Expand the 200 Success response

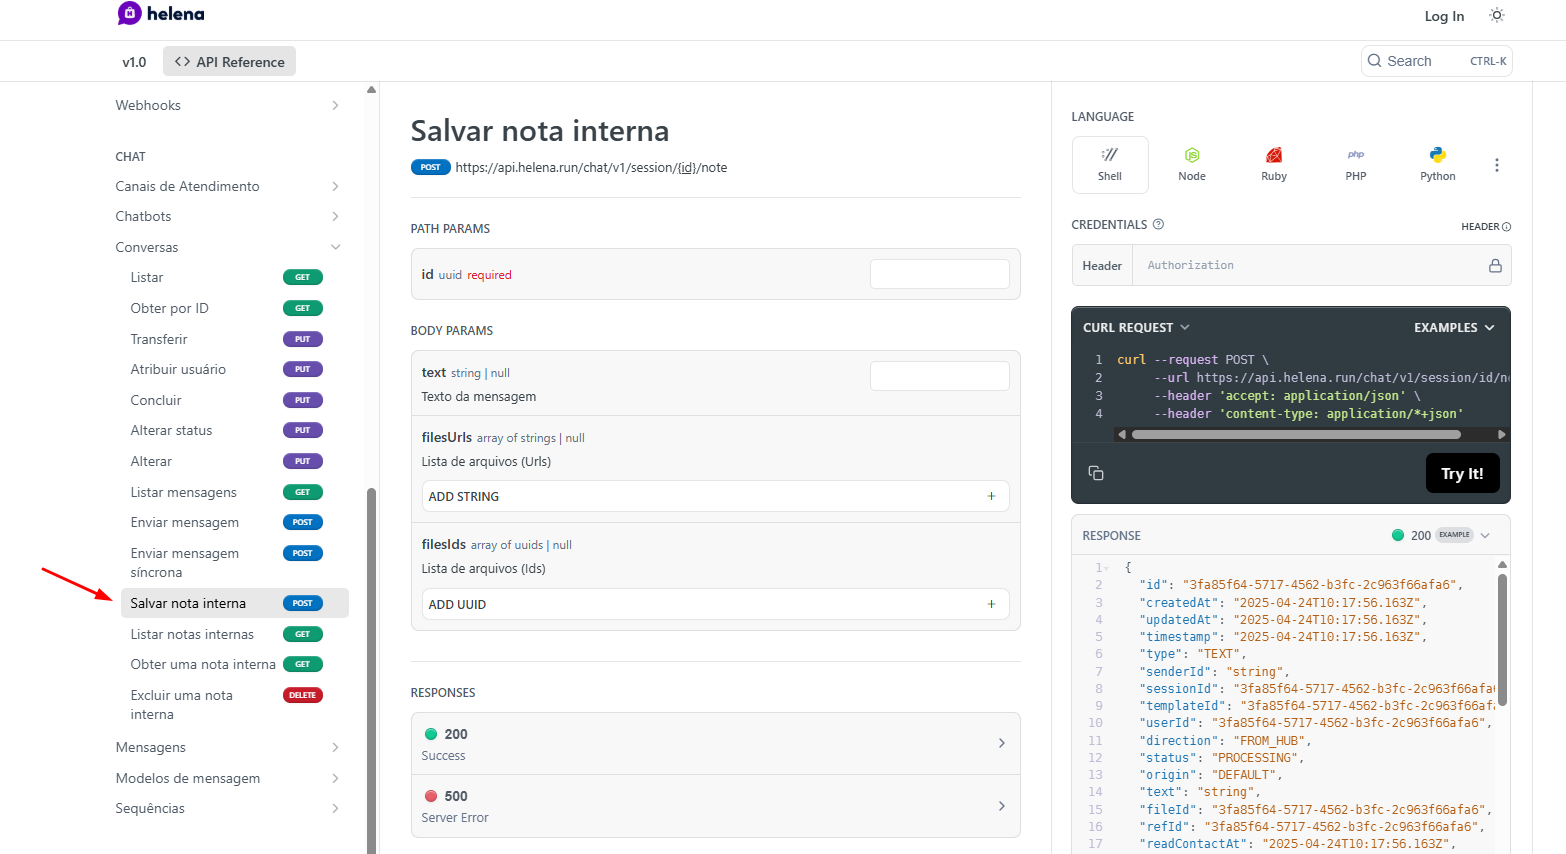coord(715,743)
